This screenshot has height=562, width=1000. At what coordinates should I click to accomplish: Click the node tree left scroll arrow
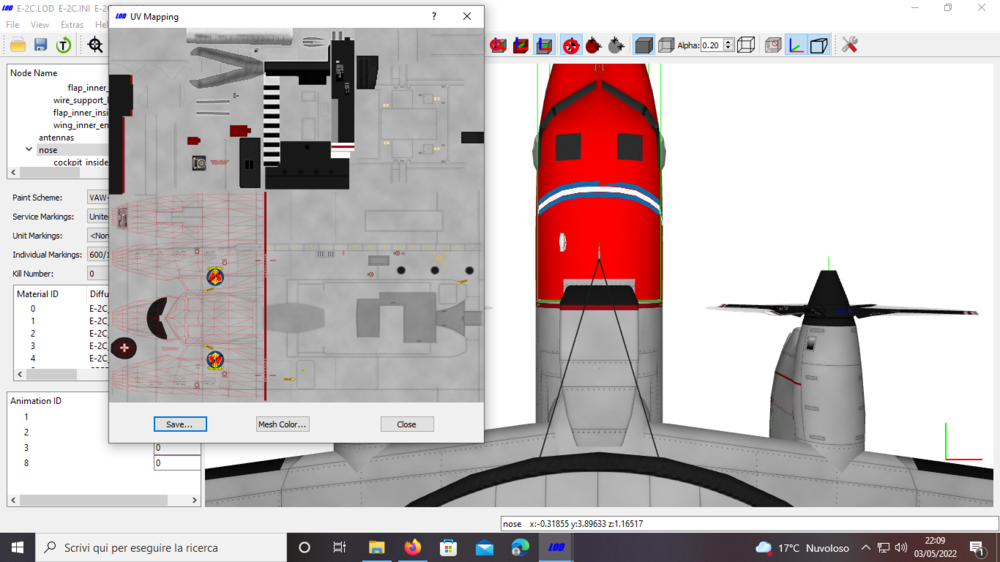pyautogui.click(x=13, y=172)
